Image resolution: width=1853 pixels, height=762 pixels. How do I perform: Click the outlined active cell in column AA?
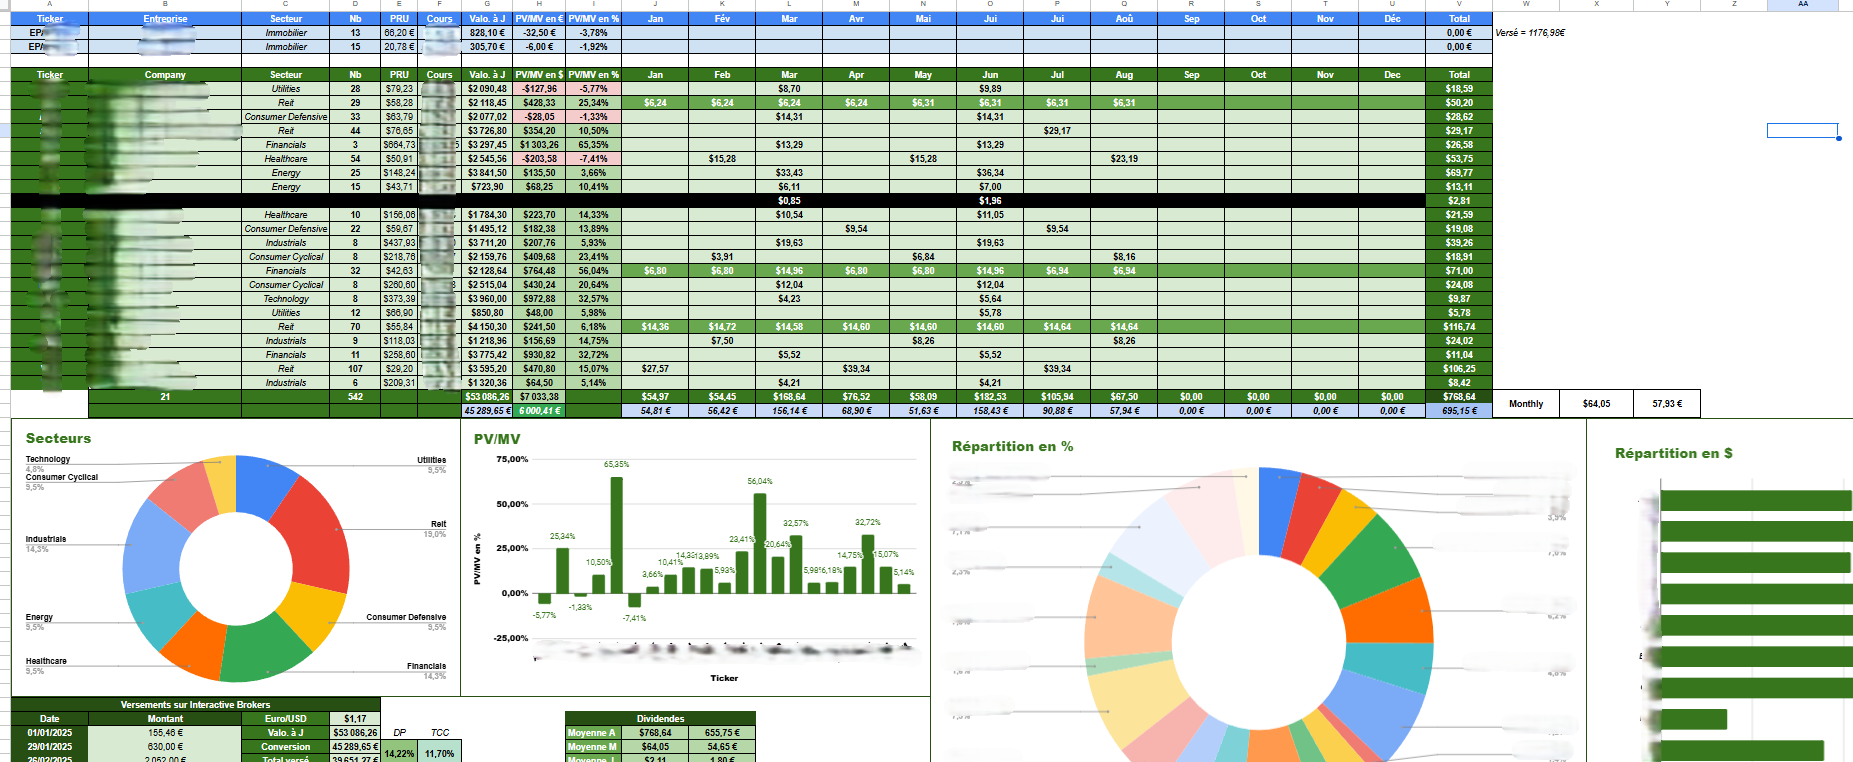[x=1802, y=131]
